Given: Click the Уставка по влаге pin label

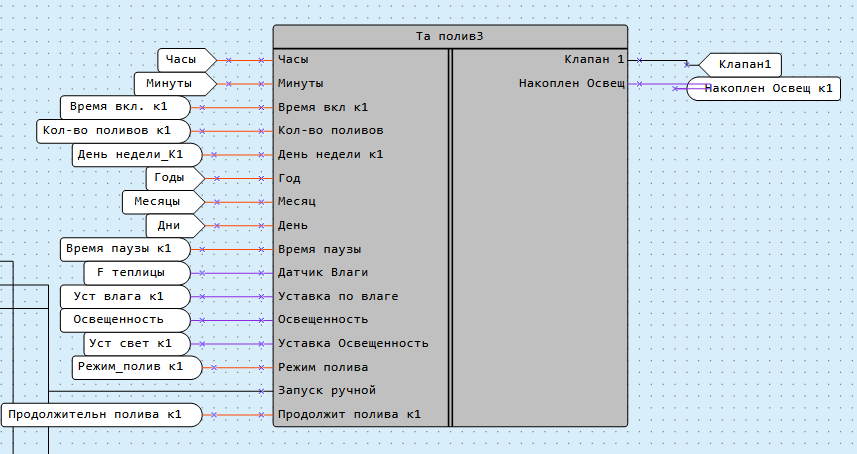Looking at the screenshot, I should pyautogui.click(x=338, y=297).
